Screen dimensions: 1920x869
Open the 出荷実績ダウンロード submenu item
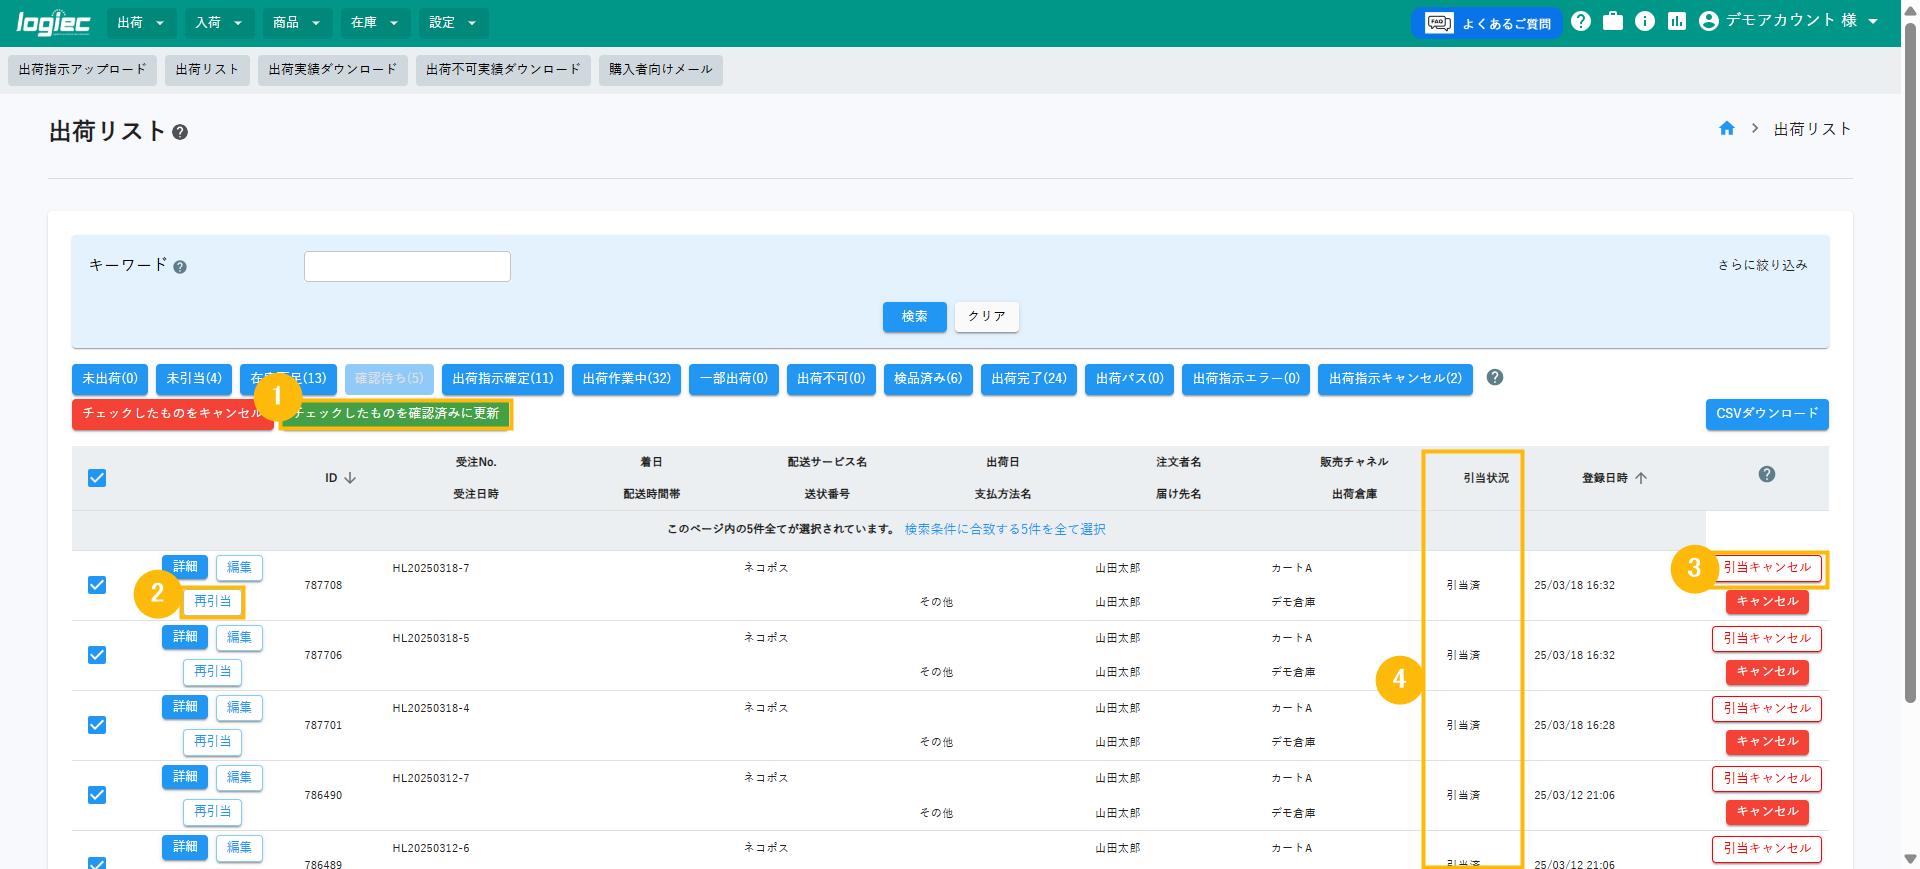coord(332,70)
